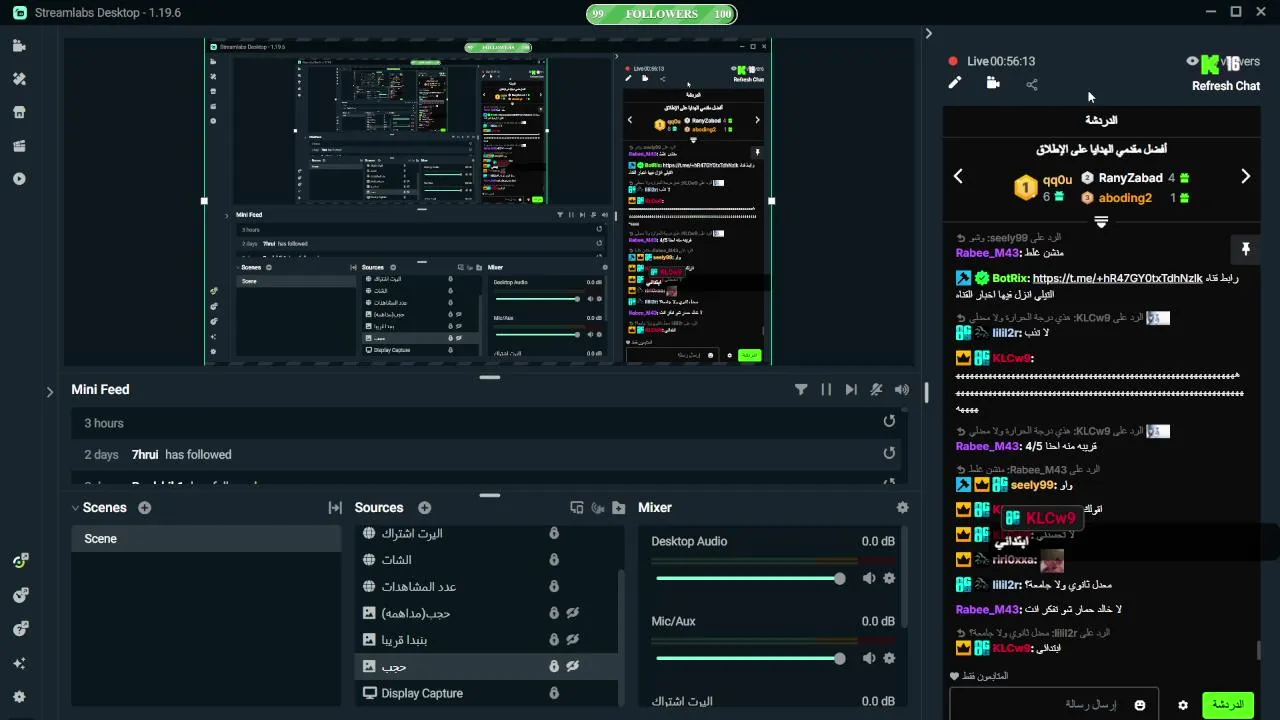
Task: Click Refresh Chat
Action: pos(1226,86)
